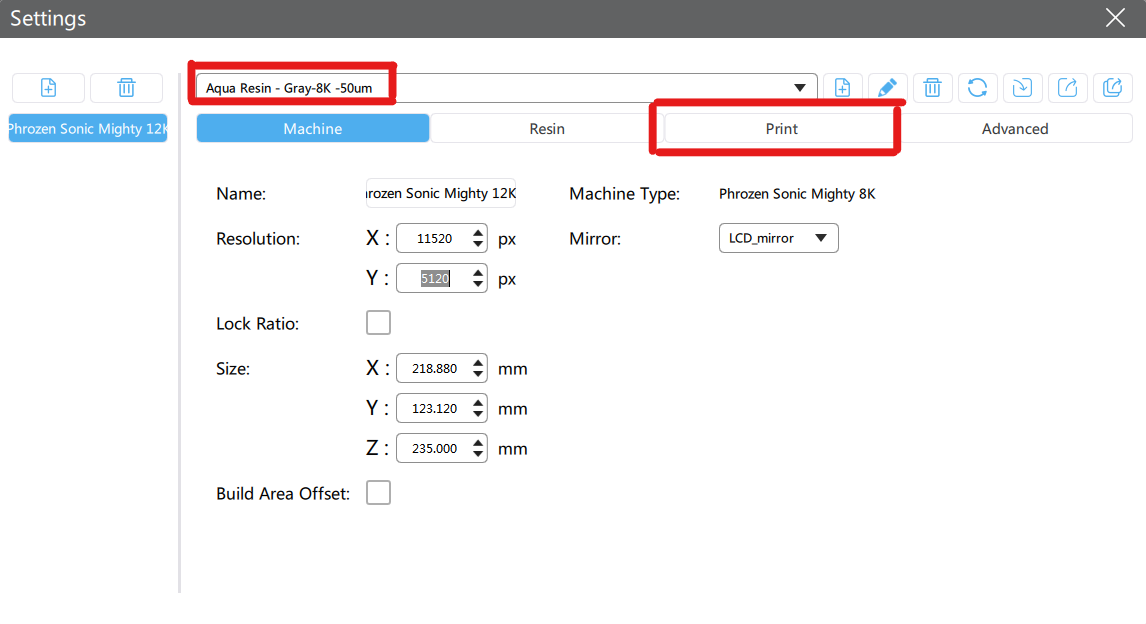Open the Advanced tab
The image size is (1146, 624).
pos(1015,129)
